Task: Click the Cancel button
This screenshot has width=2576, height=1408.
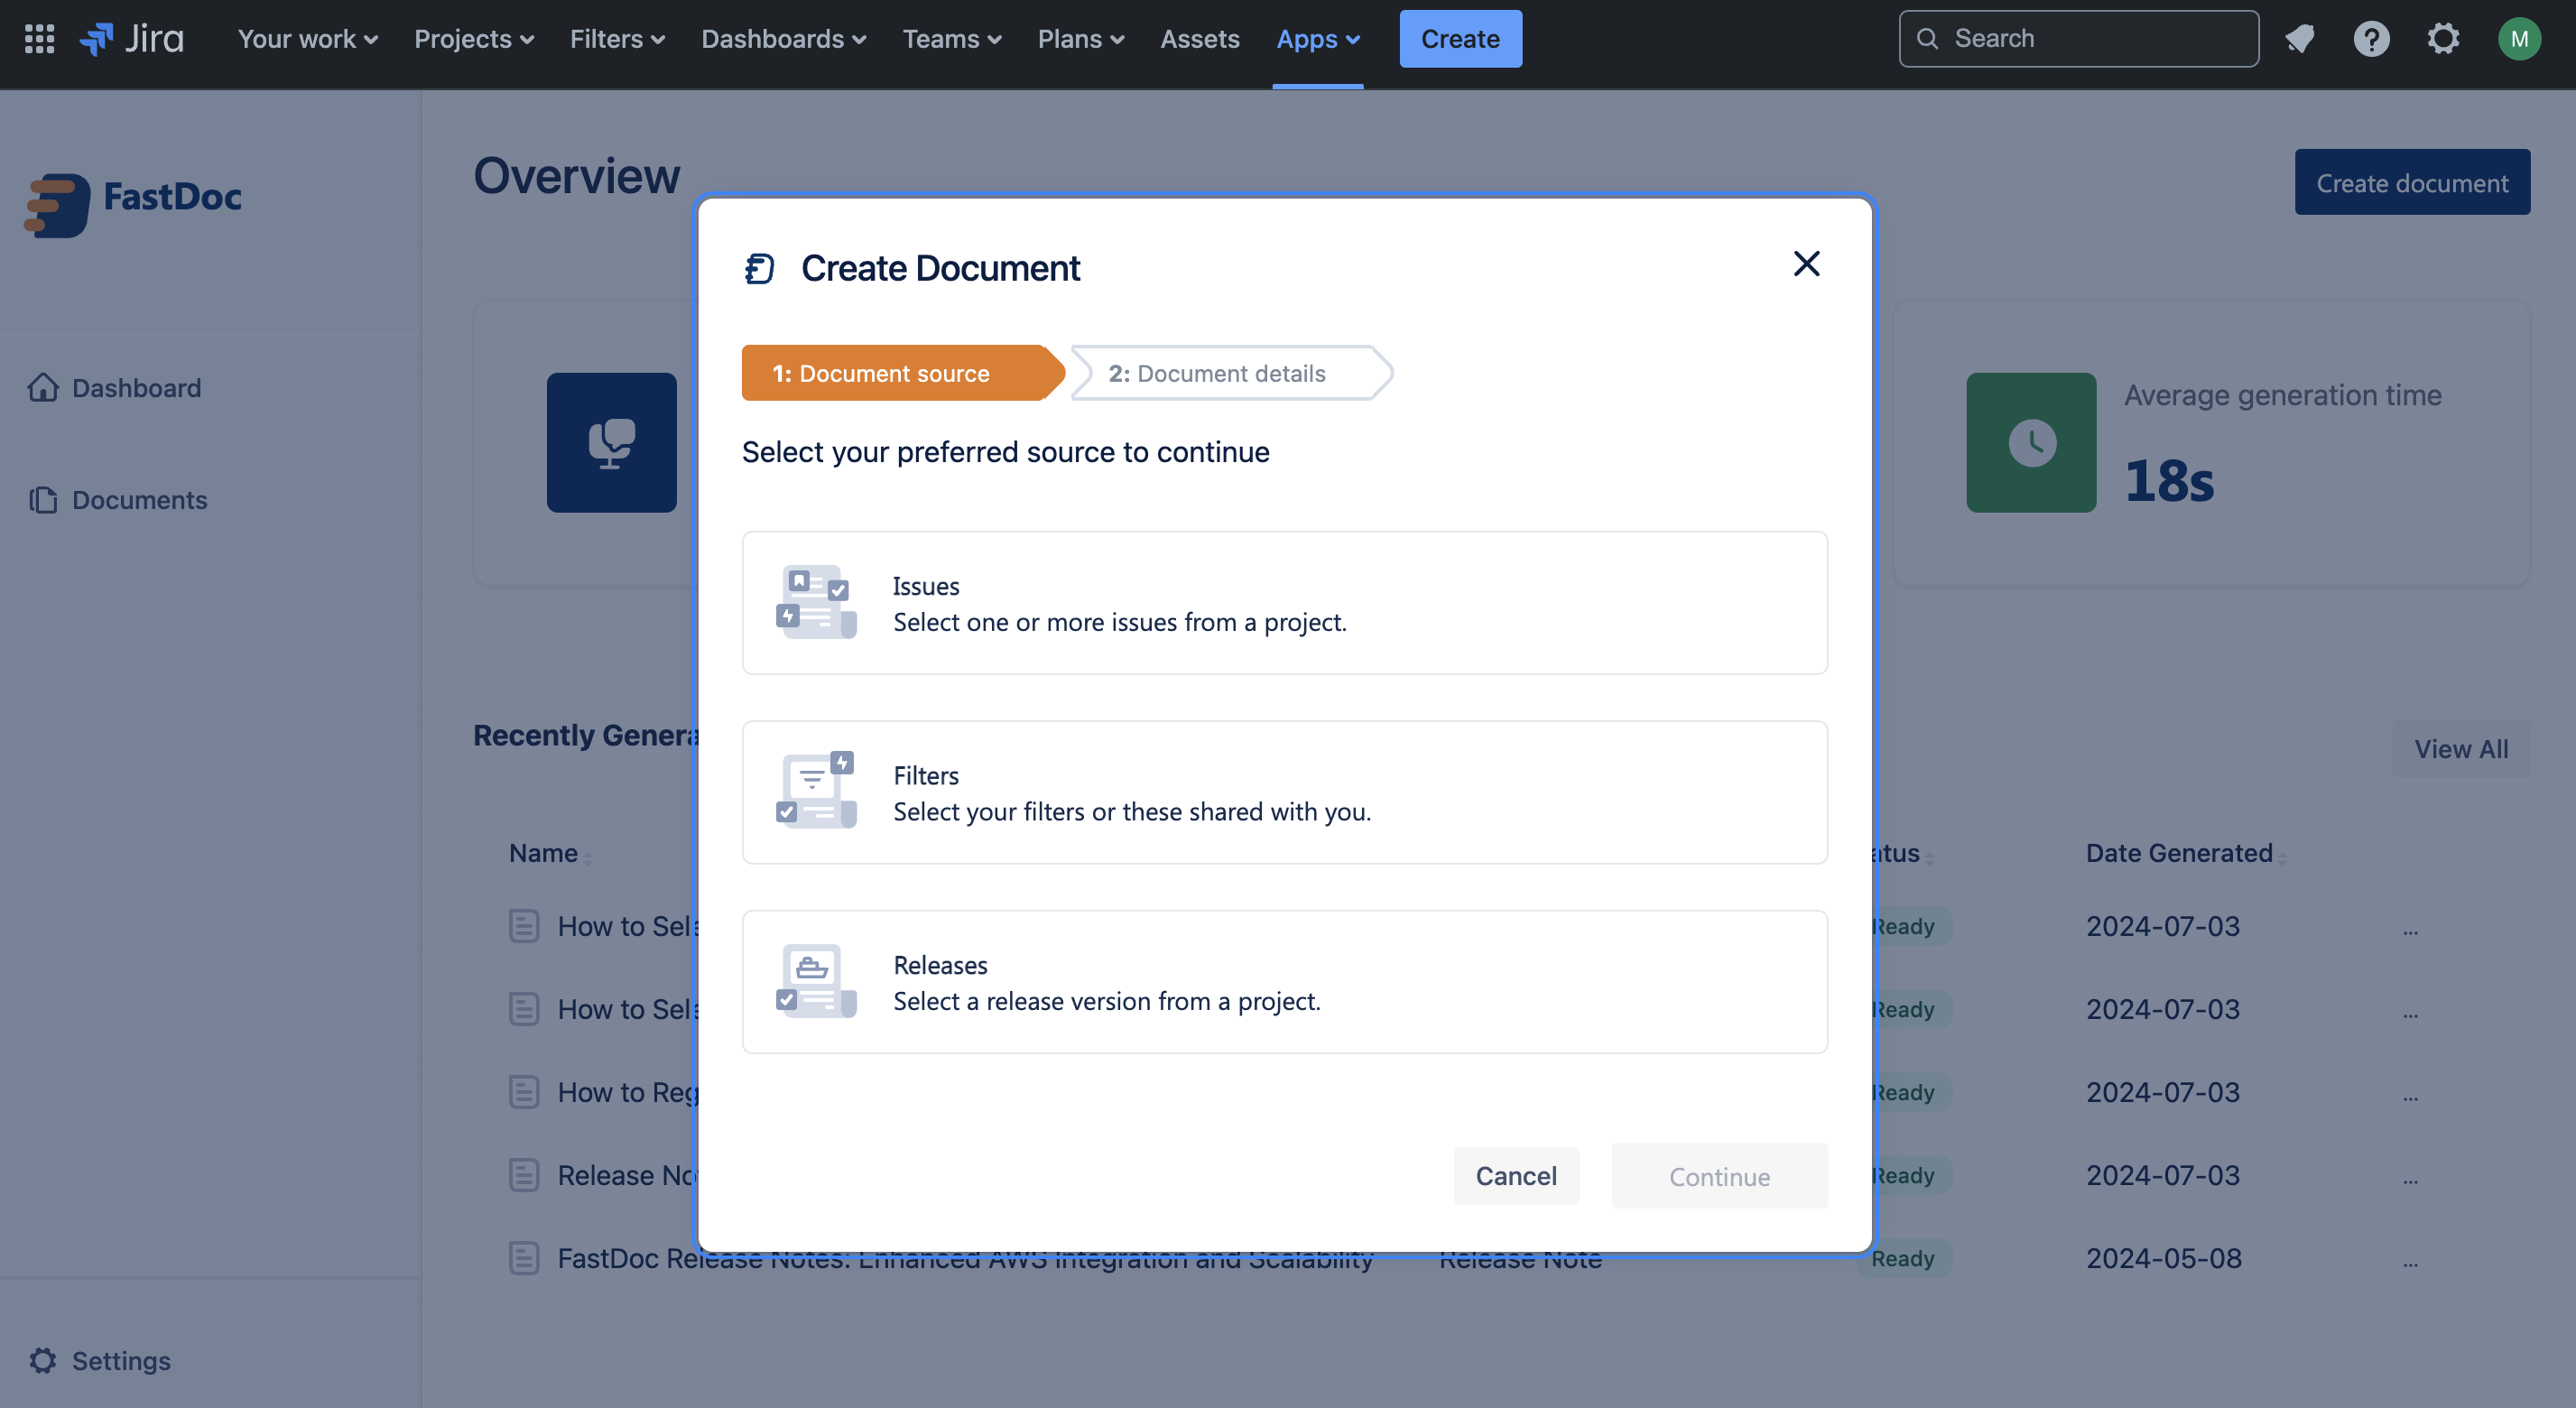Action: tap(1515, 1176)
